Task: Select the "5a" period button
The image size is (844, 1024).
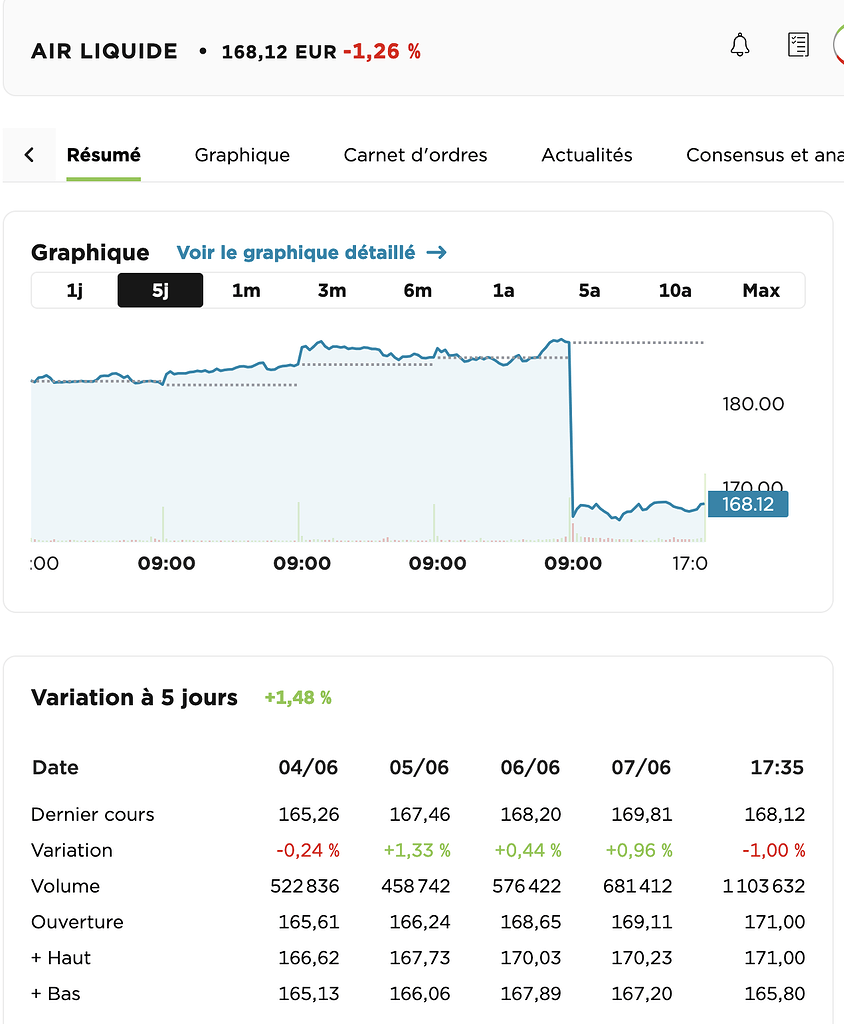Action: tap(589, 290)
